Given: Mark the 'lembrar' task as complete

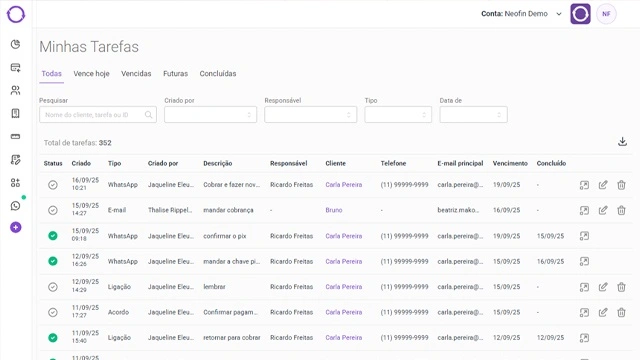Looking at the screenshot, I should pyautogui.click(x=53, y=287).
